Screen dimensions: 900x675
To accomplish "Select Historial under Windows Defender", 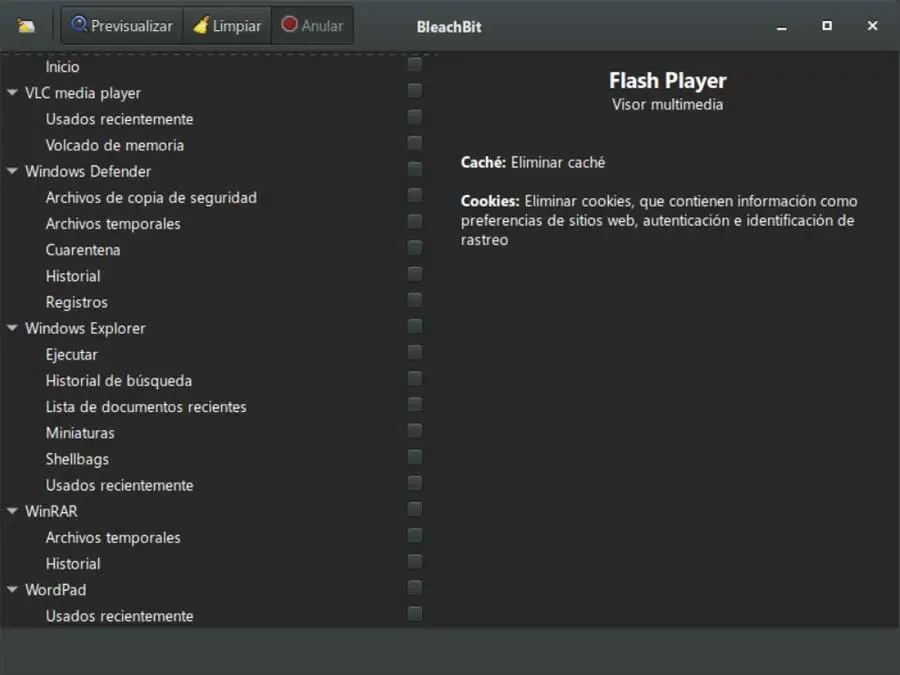I will pyautogui.click(x=73, y=276).
